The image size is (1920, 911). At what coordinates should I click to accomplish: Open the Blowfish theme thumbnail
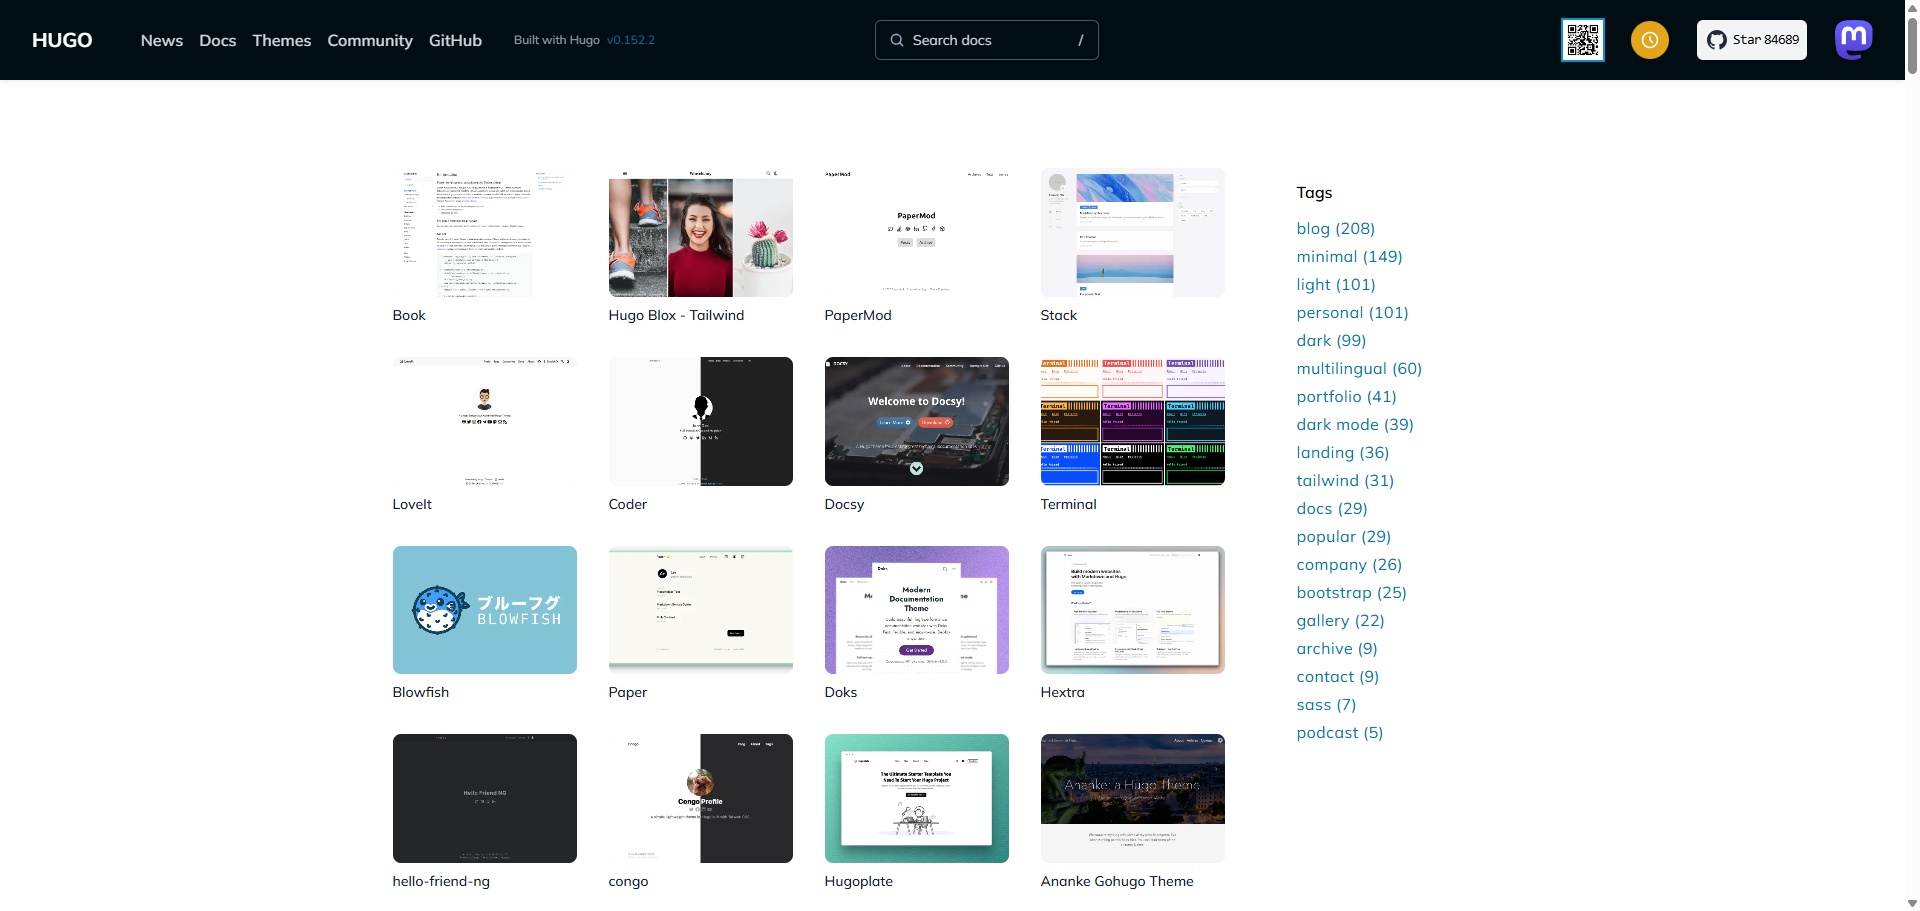tap(484, 610)
